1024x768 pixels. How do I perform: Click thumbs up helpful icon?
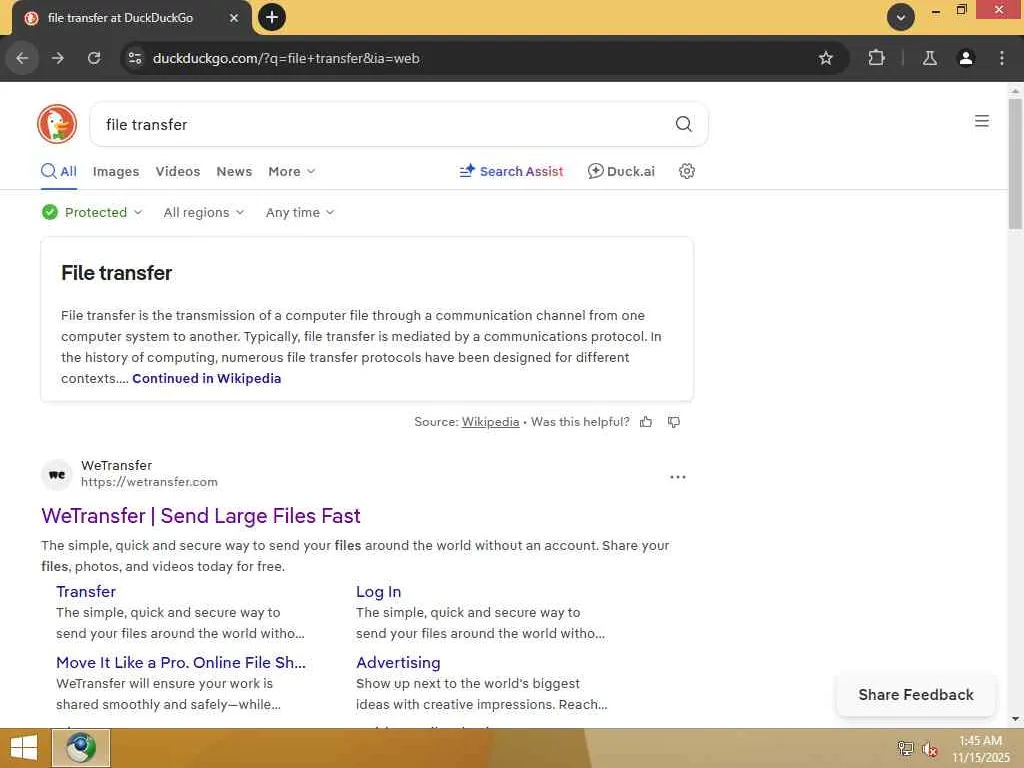[x=646, y=422]
